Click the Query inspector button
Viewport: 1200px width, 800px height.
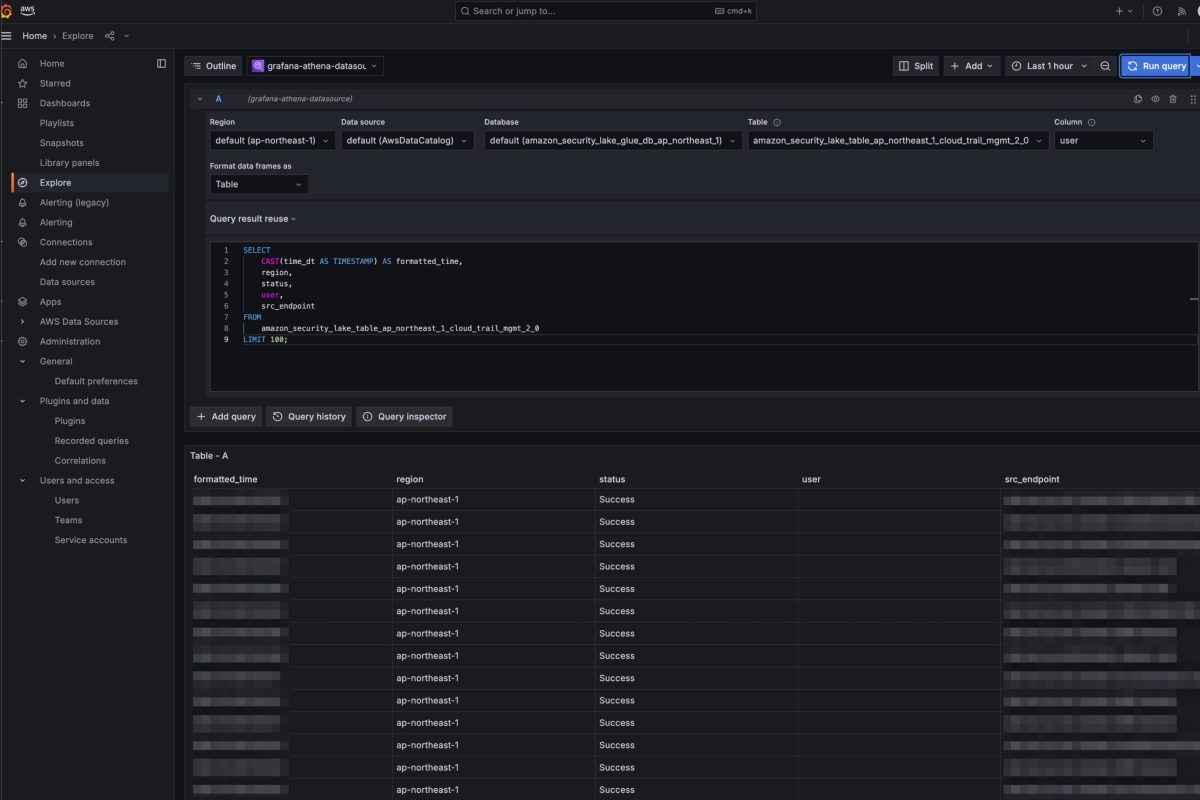tap(404, 416)
